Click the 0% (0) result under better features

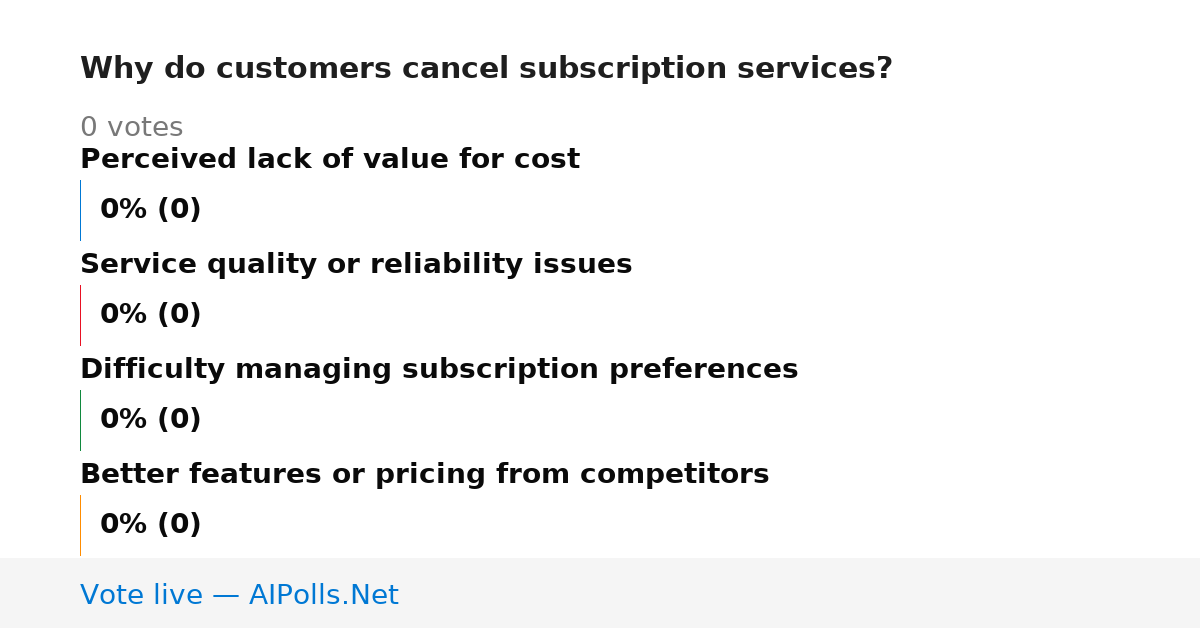point(151,525)
